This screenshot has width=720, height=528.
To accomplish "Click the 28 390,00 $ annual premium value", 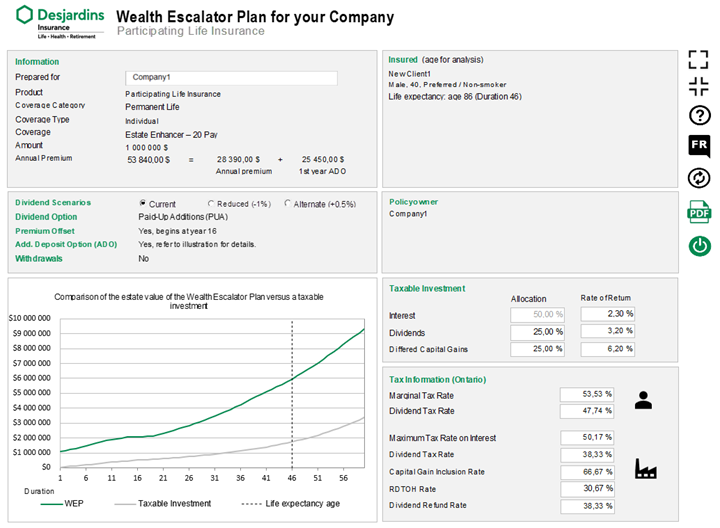I will 238,159.
